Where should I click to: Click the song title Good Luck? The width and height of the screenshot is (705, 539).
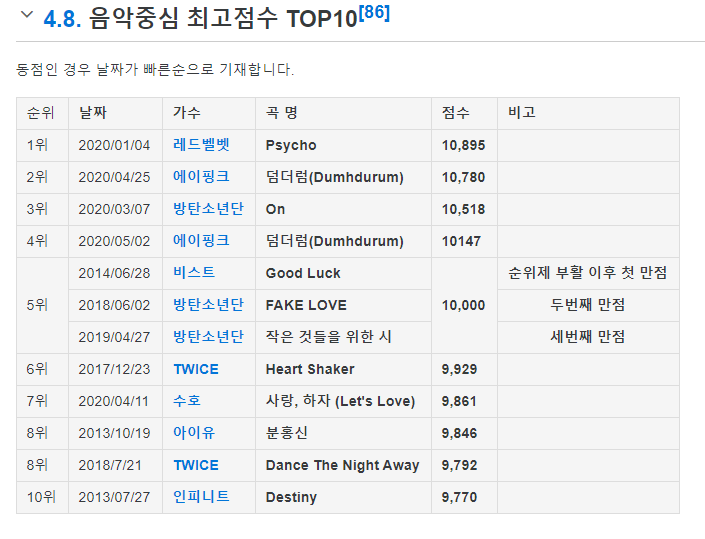[x=303, y=273]
